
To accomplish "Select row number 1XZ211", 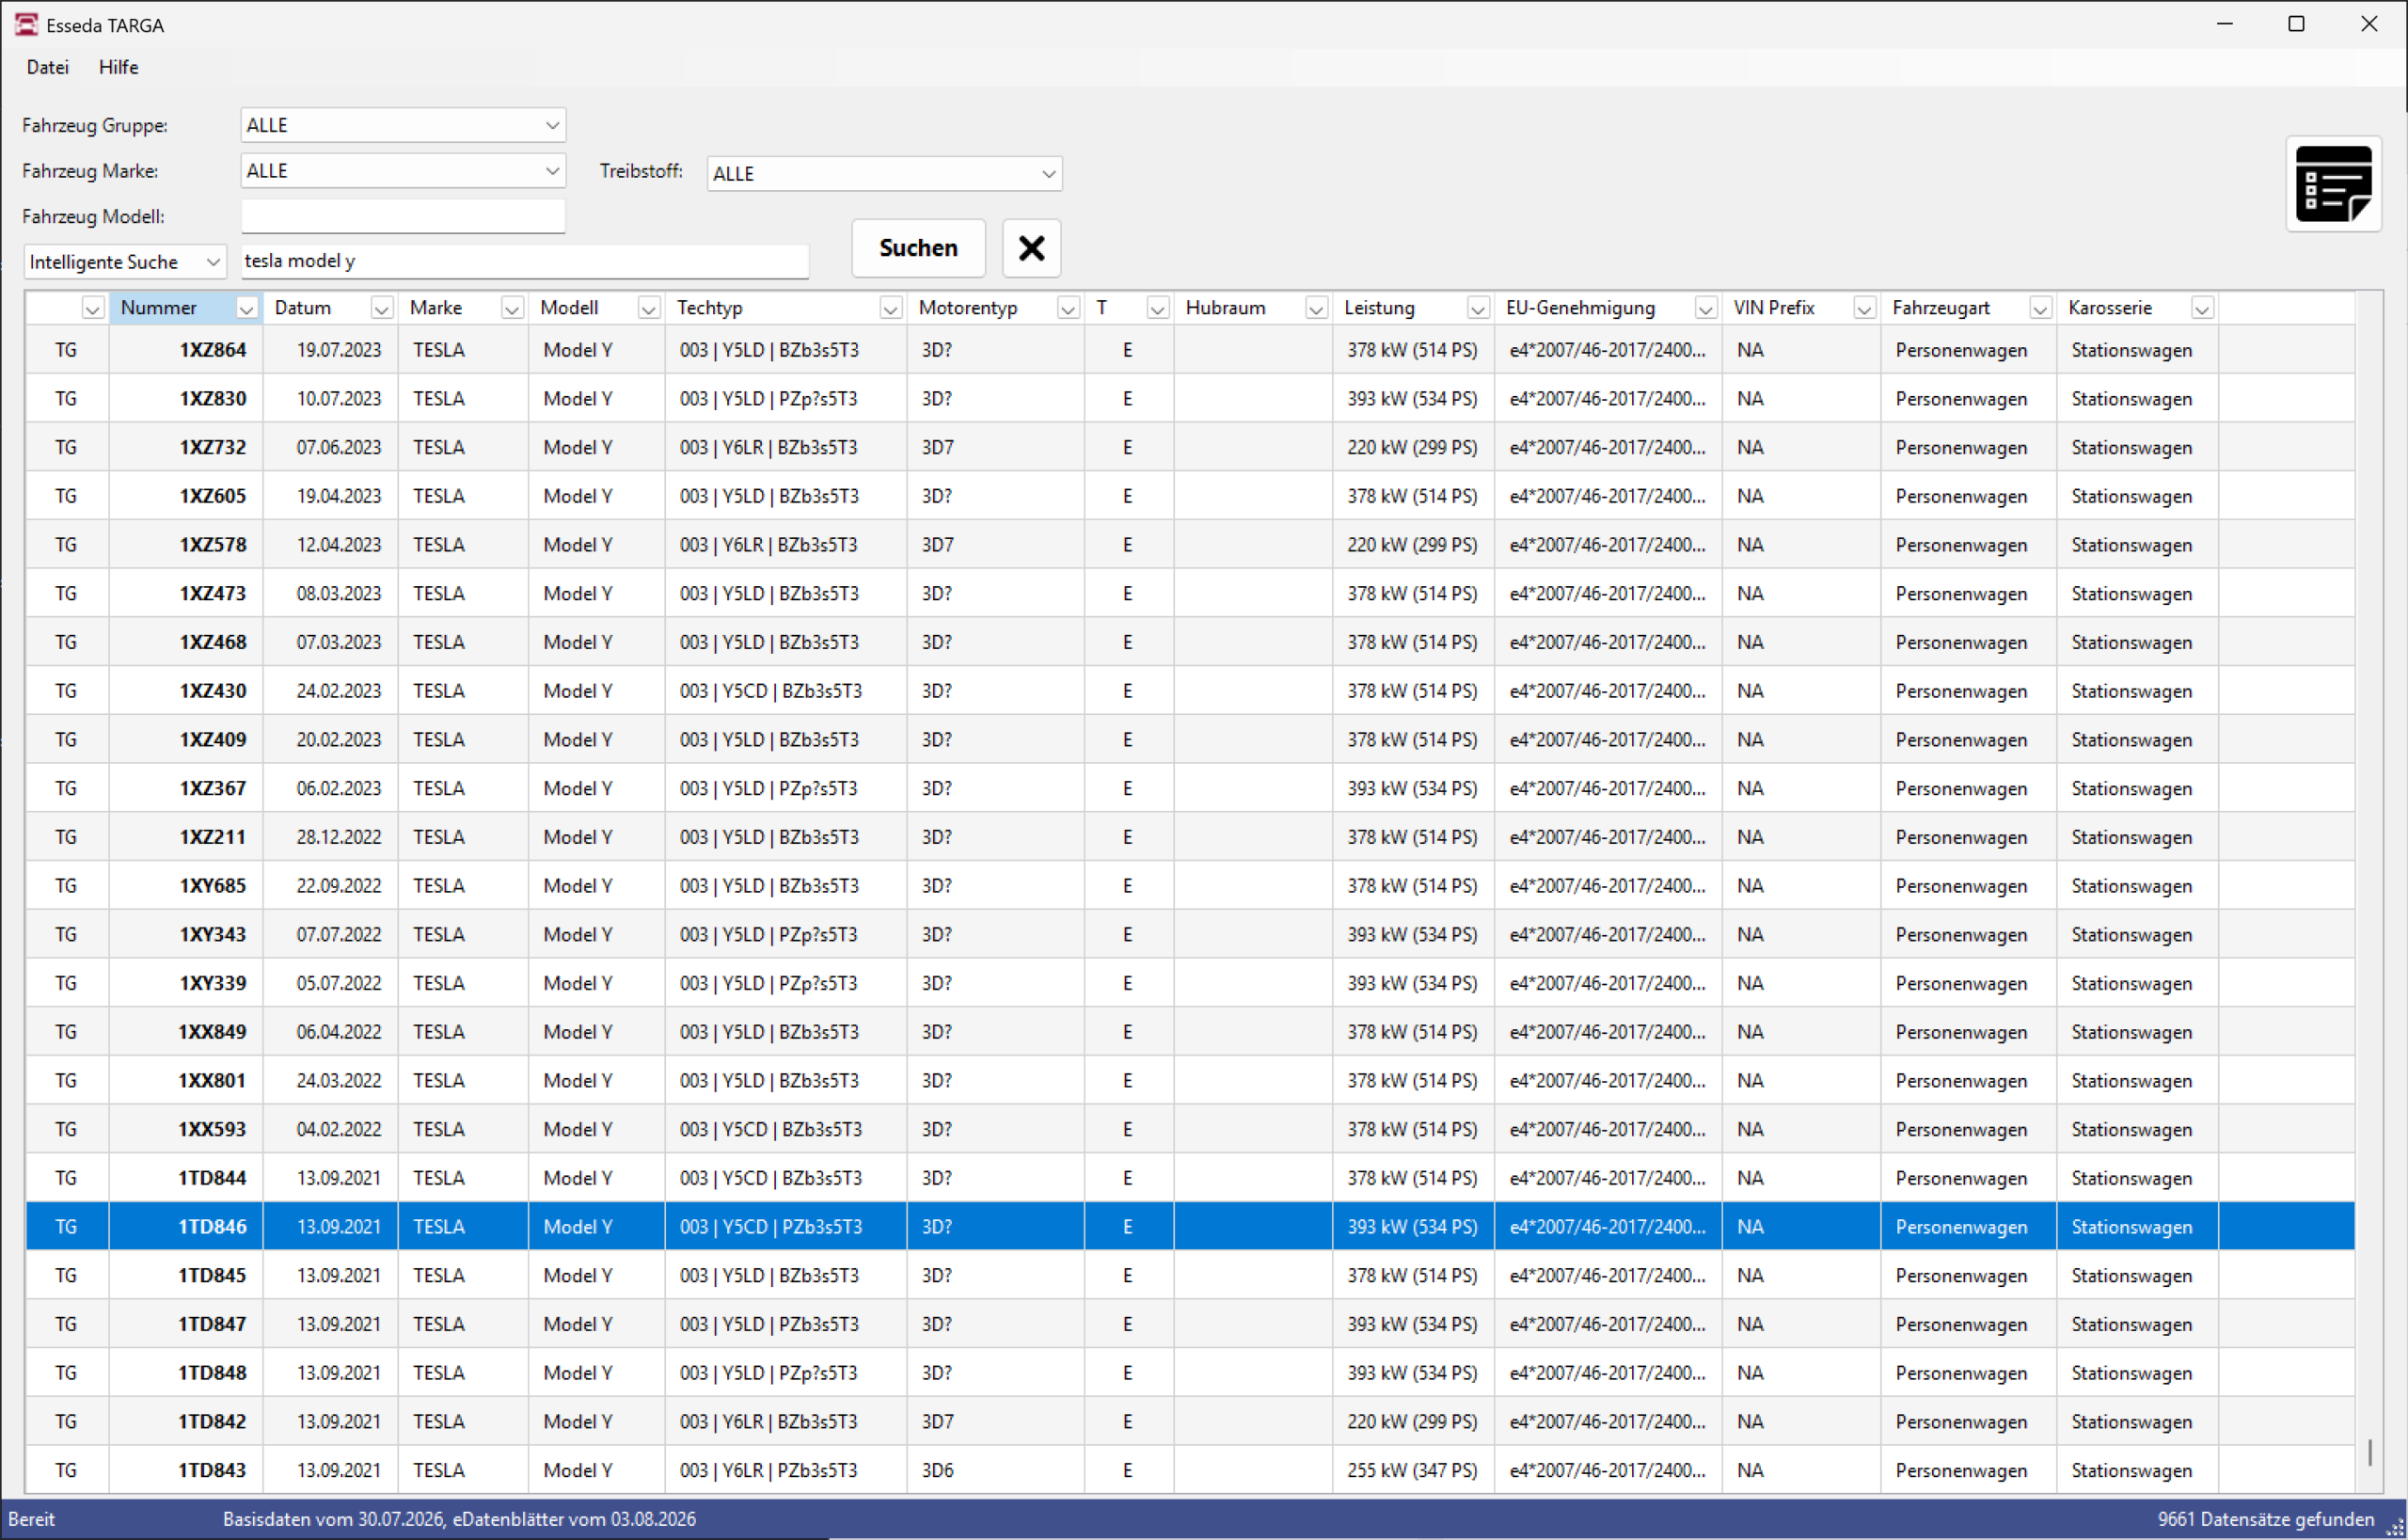I will coord(1190,837).
